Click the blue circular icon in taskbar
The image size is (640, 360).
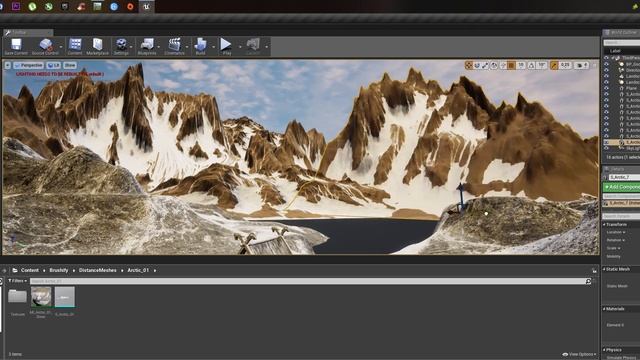(114, 6)
